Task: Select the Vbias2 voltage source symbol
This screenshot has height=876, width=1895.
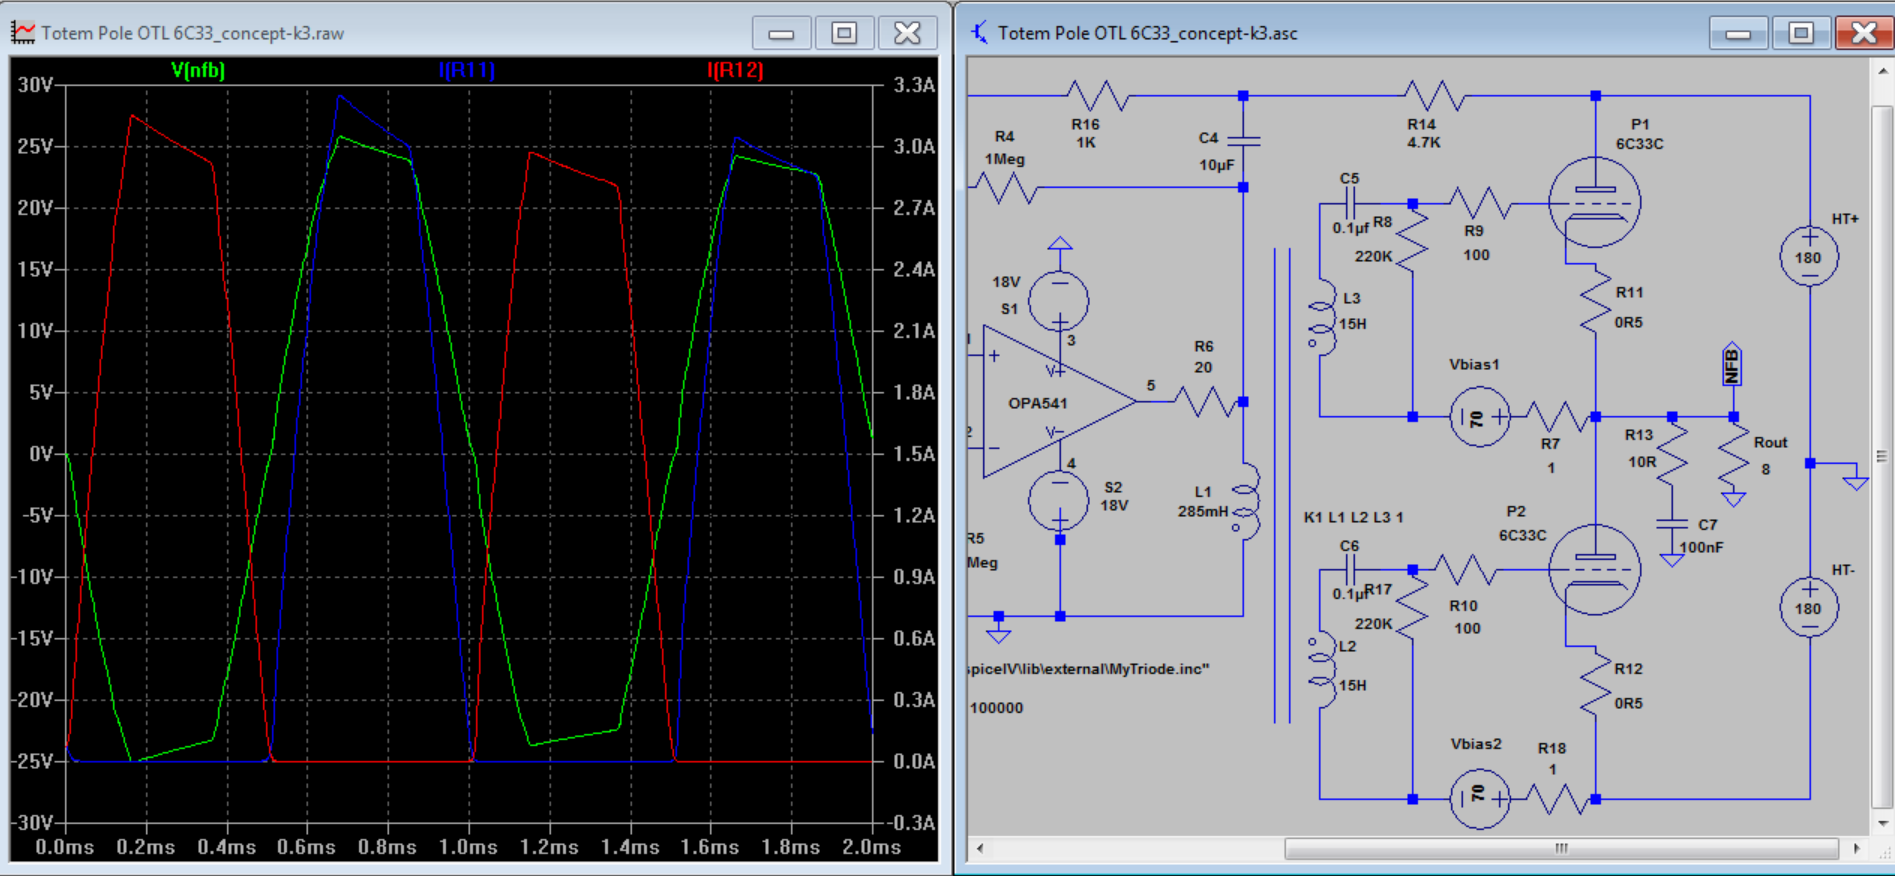Action: point(1480,799)
